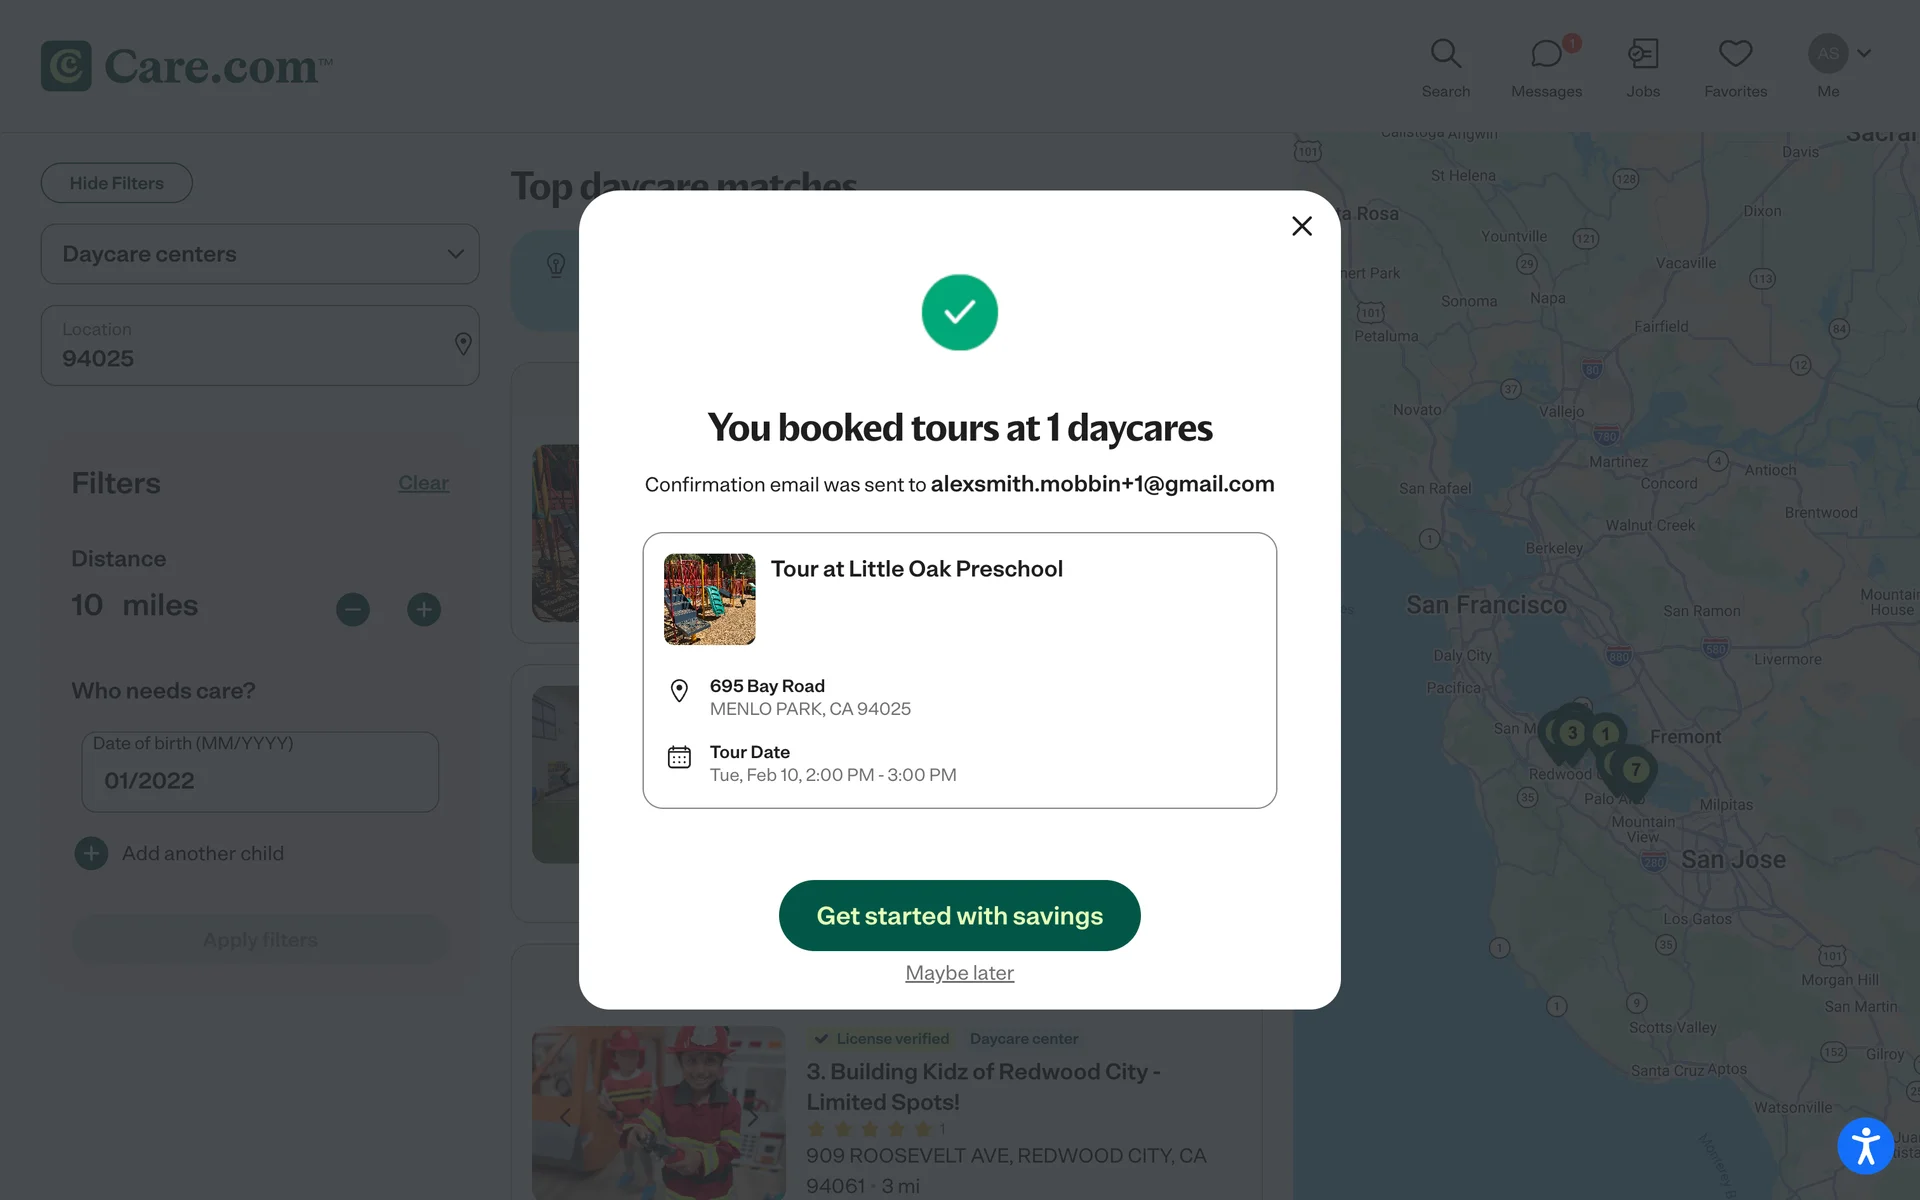Click the plus icon beside Add another child
This screenshot has width=1920, height=1200.
tap(91, 853)
